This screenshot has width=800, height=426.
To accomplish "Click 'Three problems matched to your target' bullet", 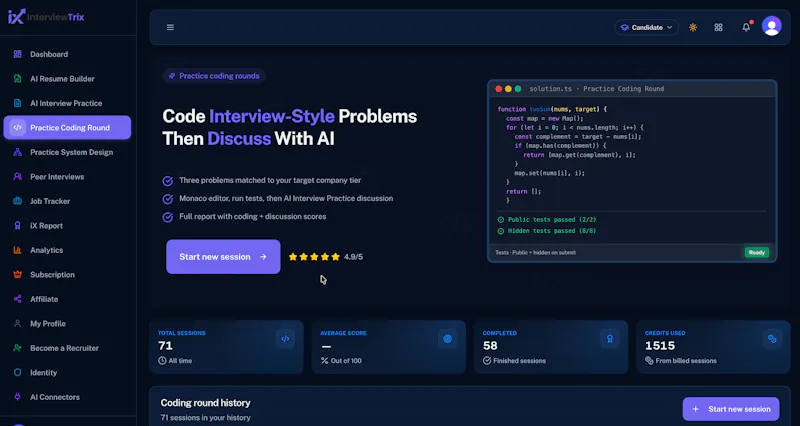I will tap(262, 180).
